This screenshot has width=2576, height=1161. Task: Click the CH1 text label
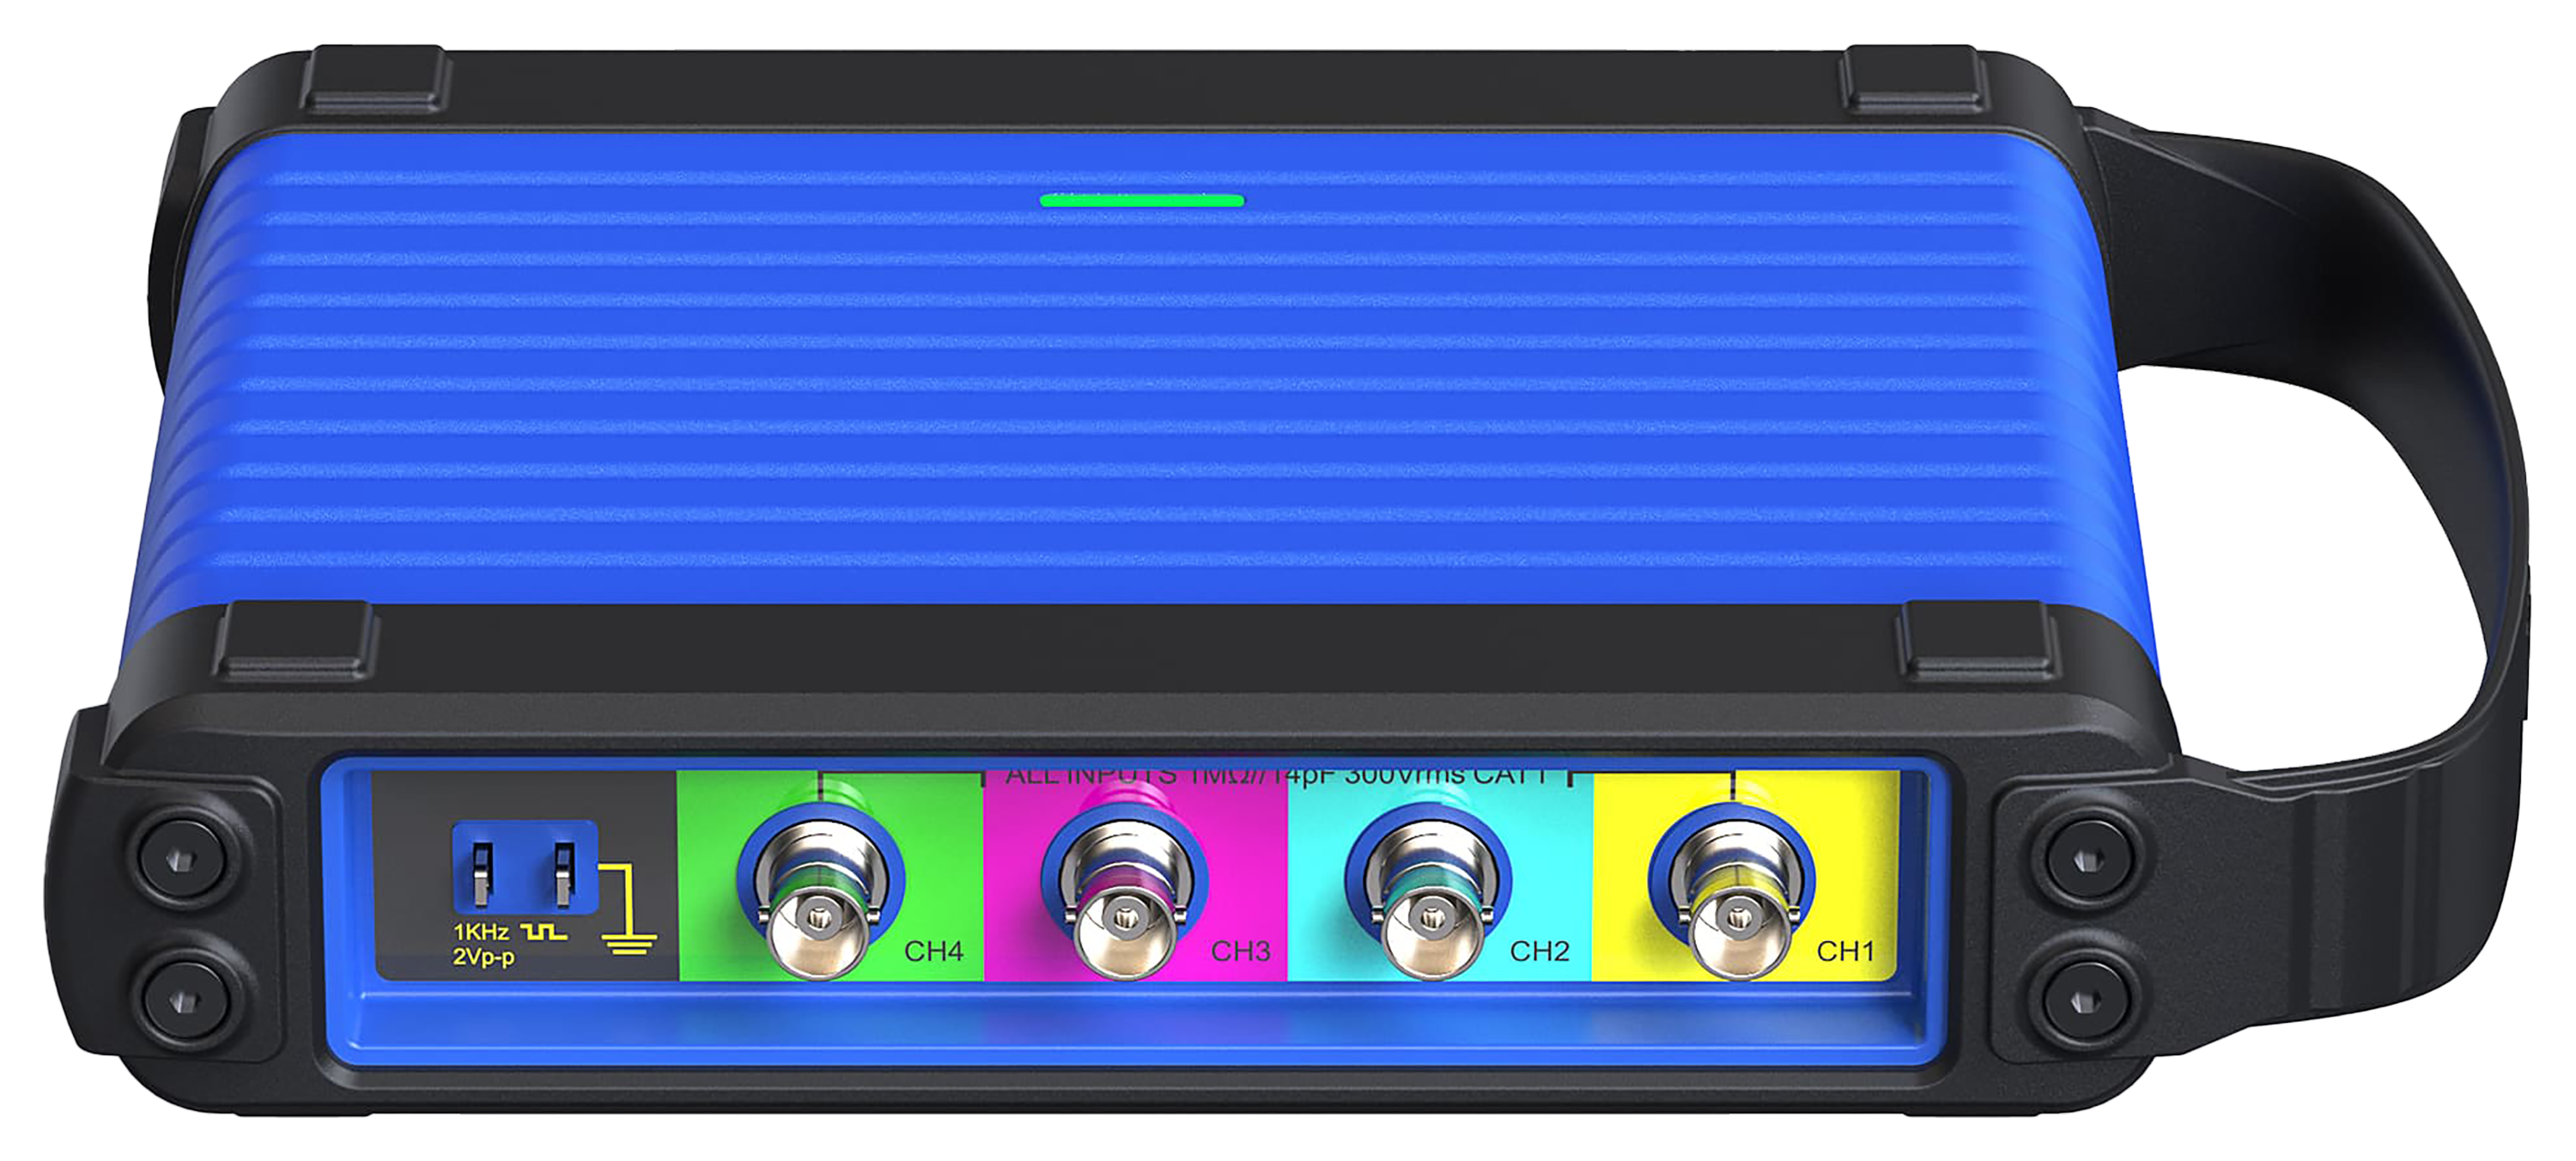(1845, 951)
